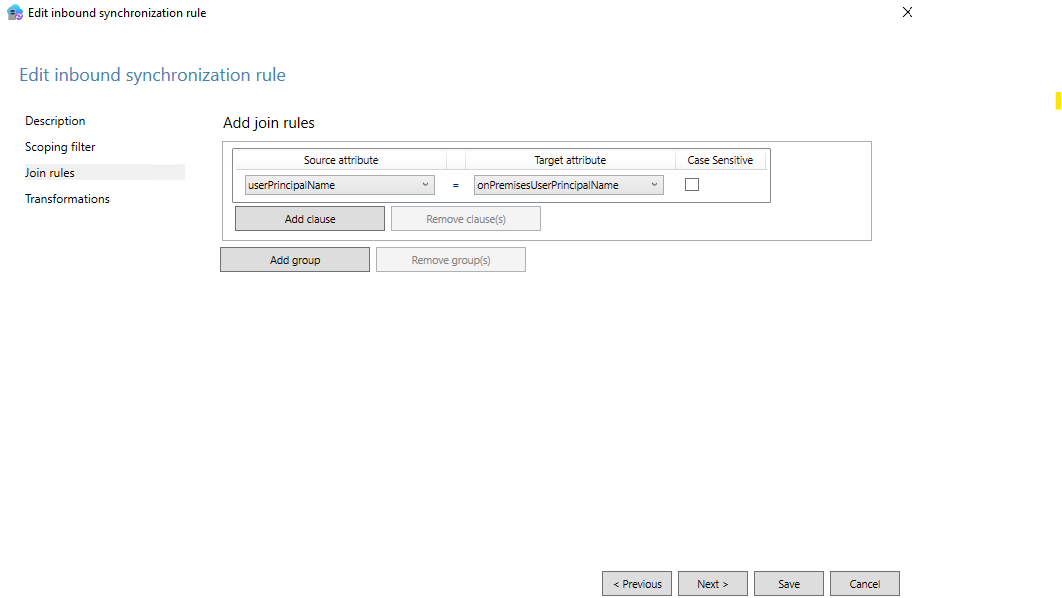Click the Target attribute column header
Screen dimensions: 1062x598
click(x=570, y=159)
